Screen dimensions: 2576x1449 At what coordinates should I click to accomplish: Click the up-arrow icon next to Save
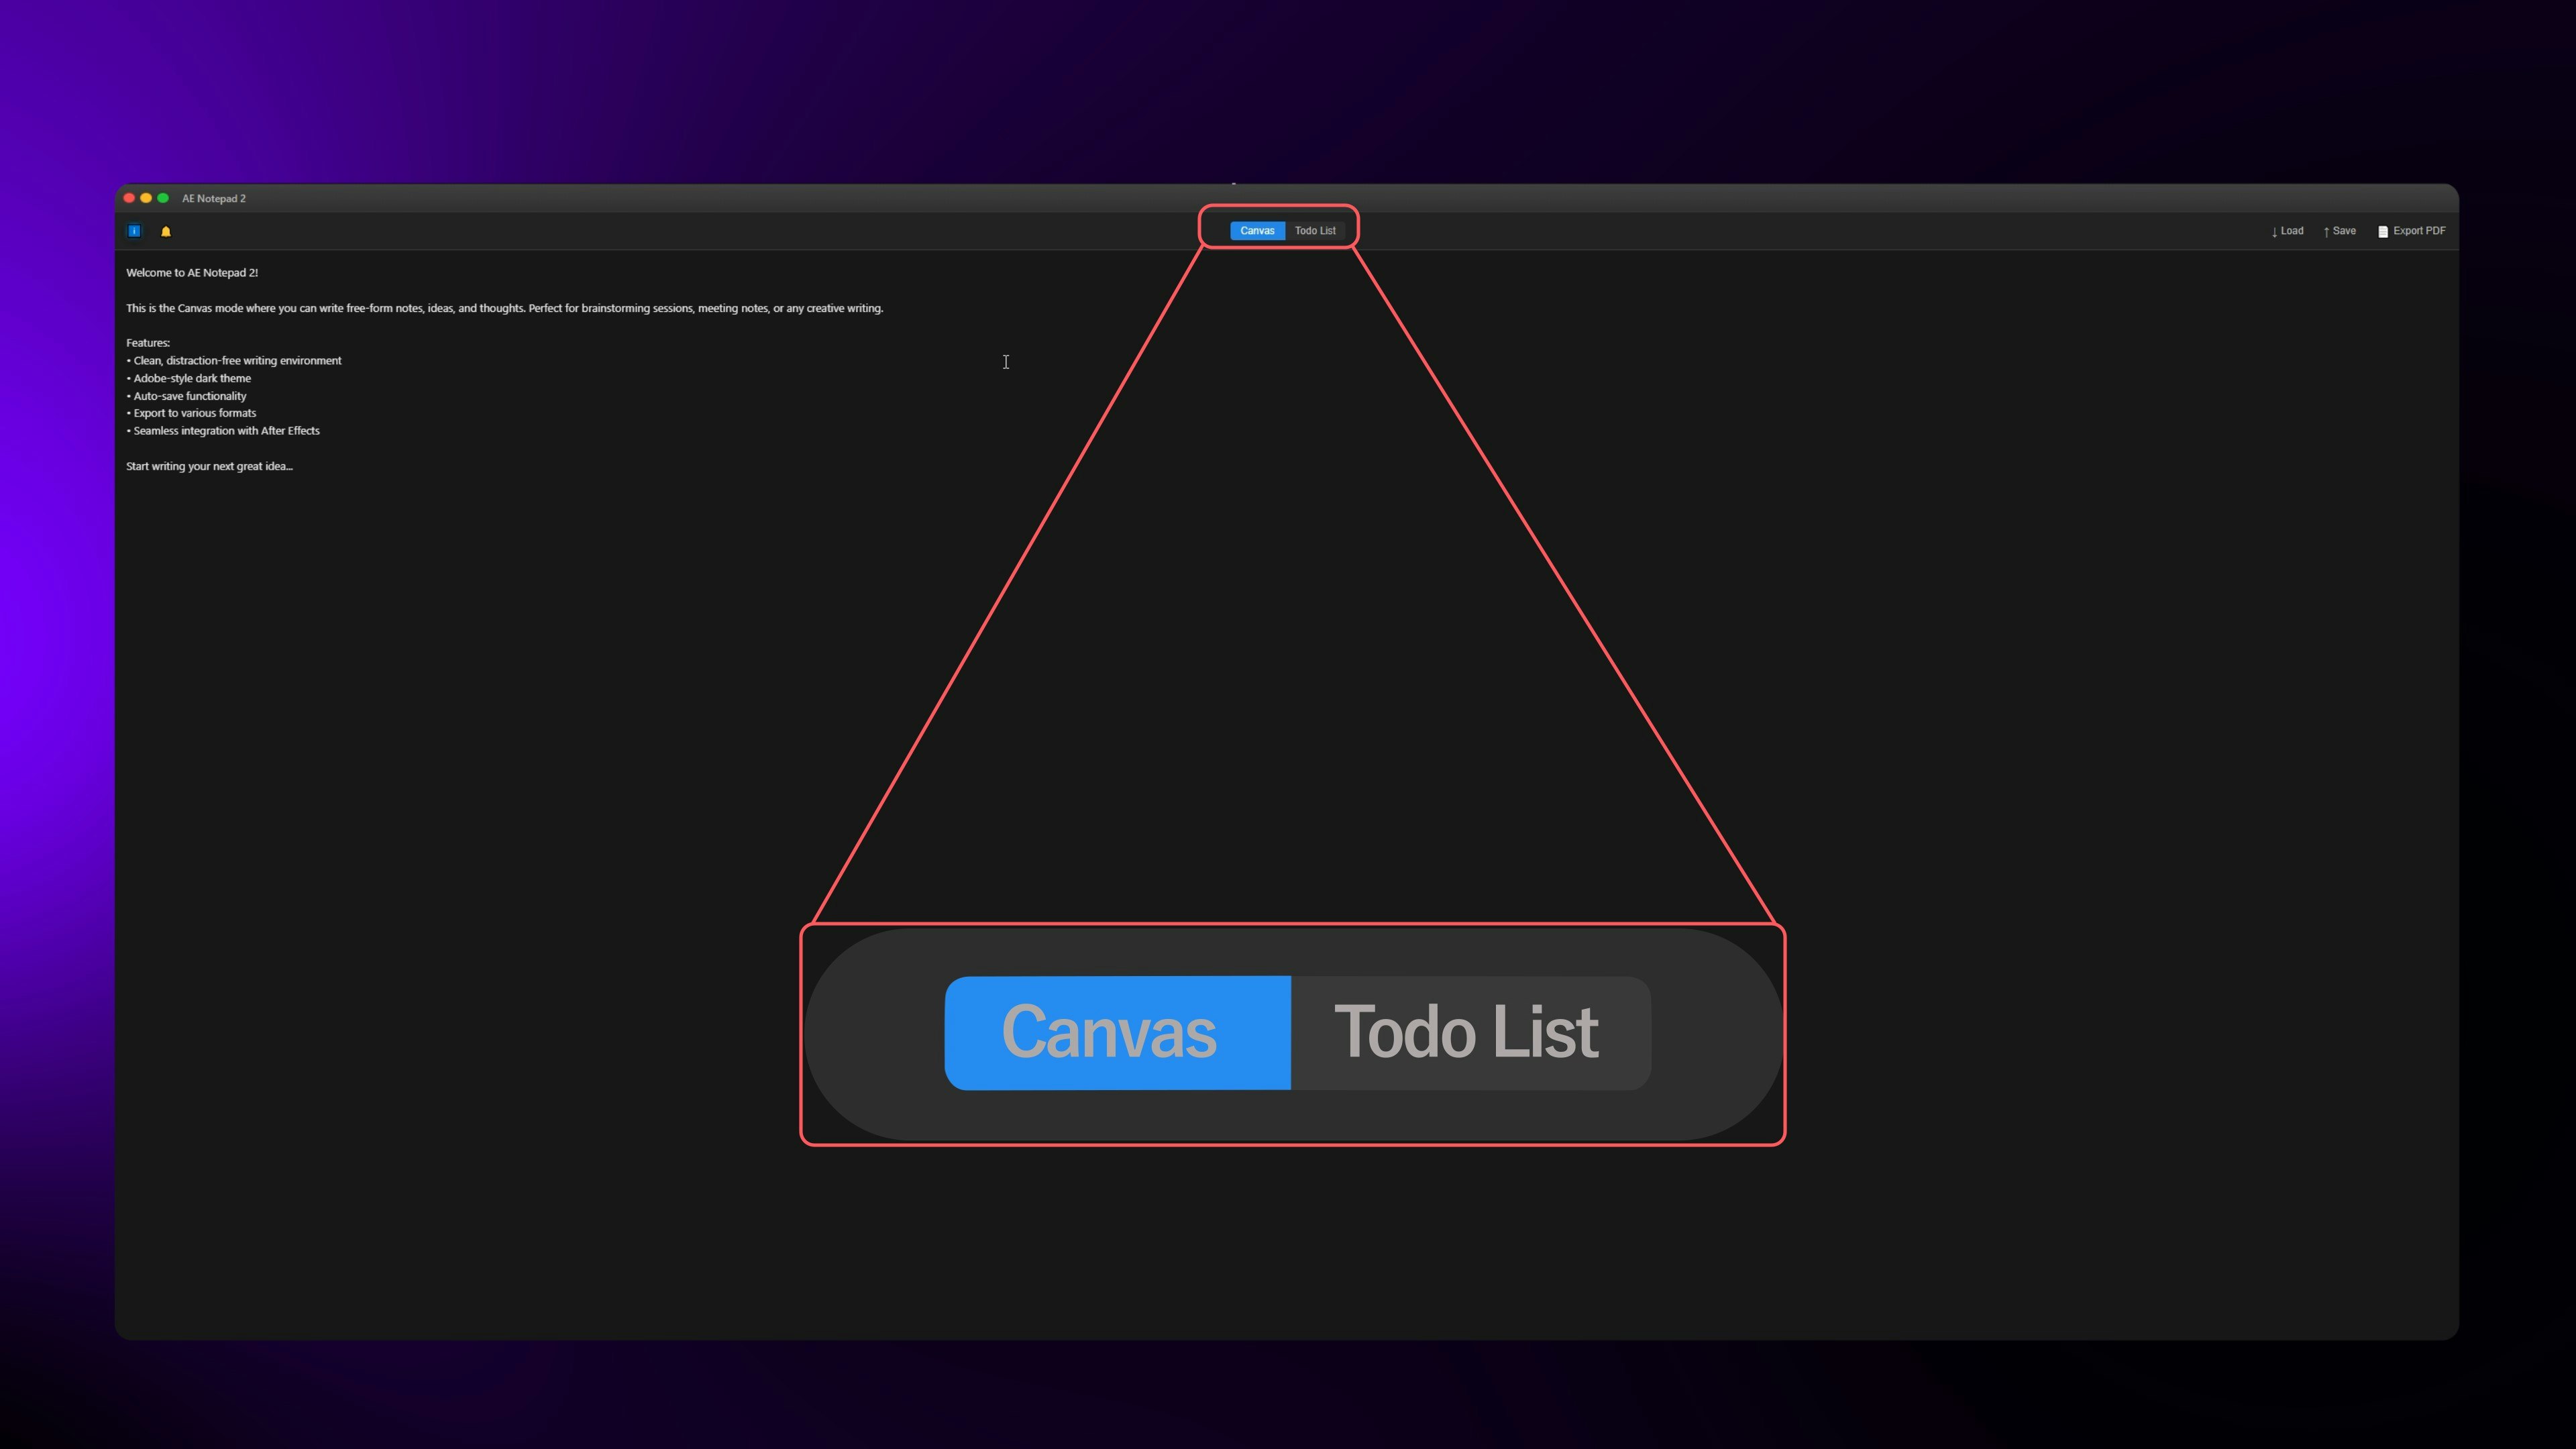(x=2327, y=231)
